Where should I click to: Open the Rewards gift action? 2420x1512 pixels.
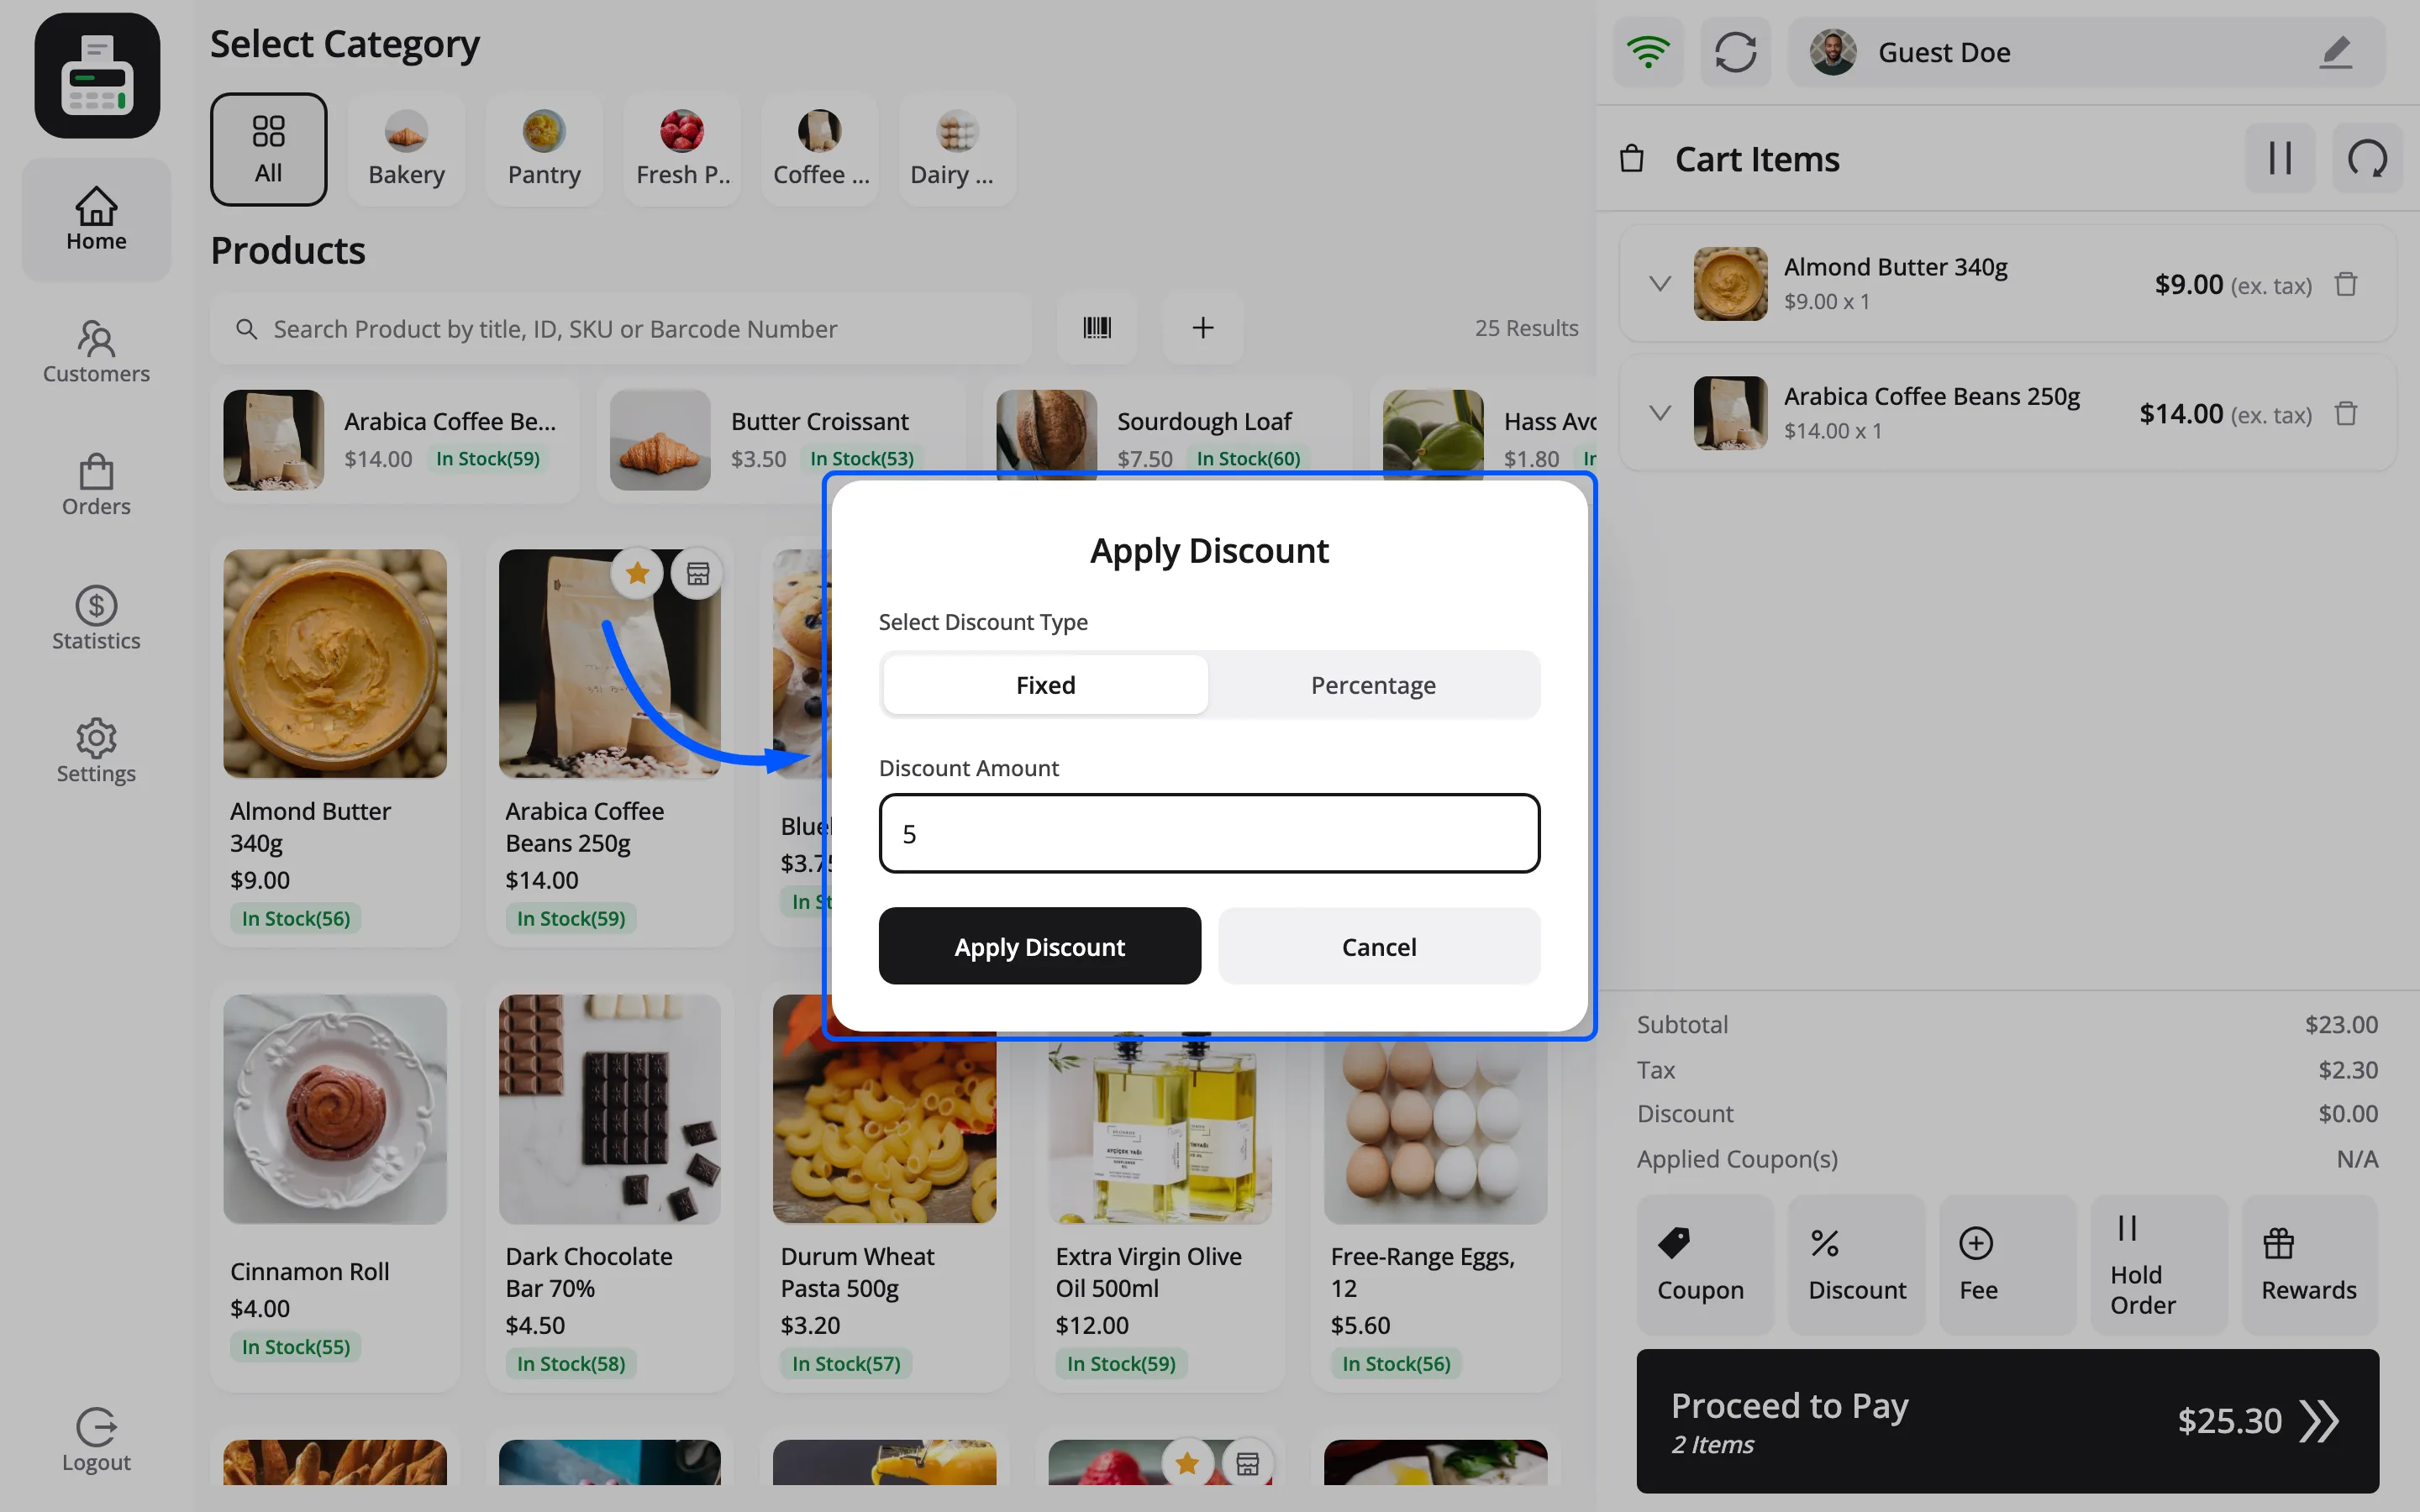point(2310,1265)
